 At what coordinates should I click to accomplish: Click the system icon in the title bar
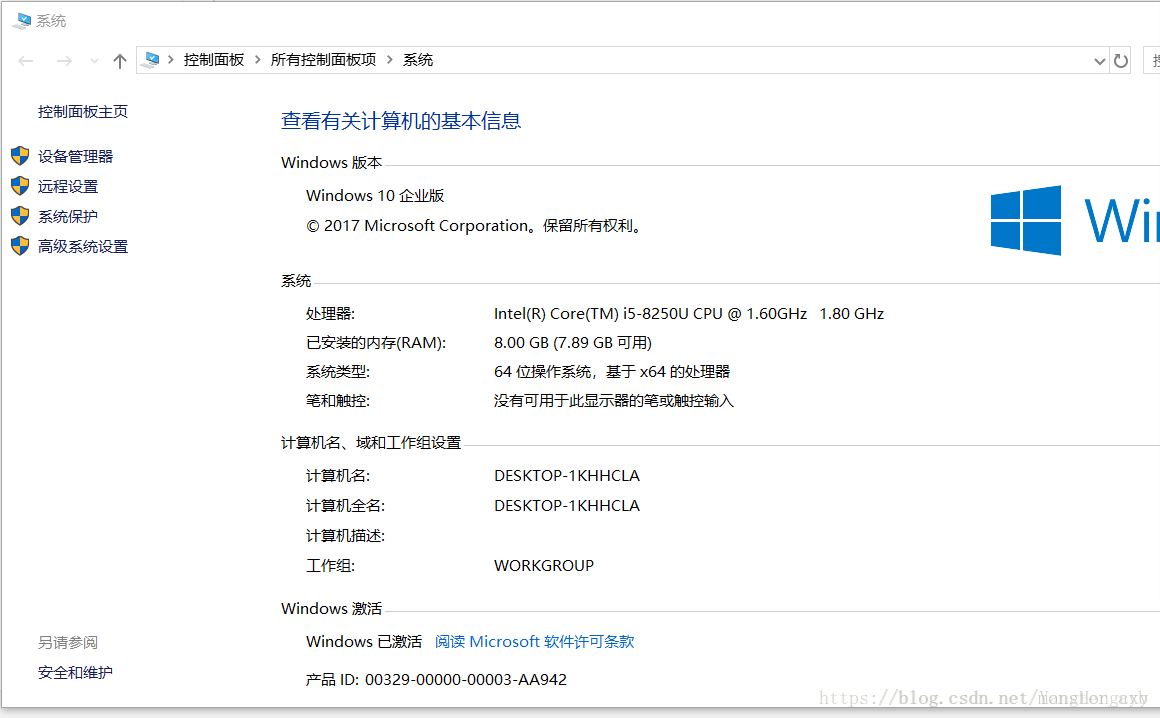coord(22,21)
